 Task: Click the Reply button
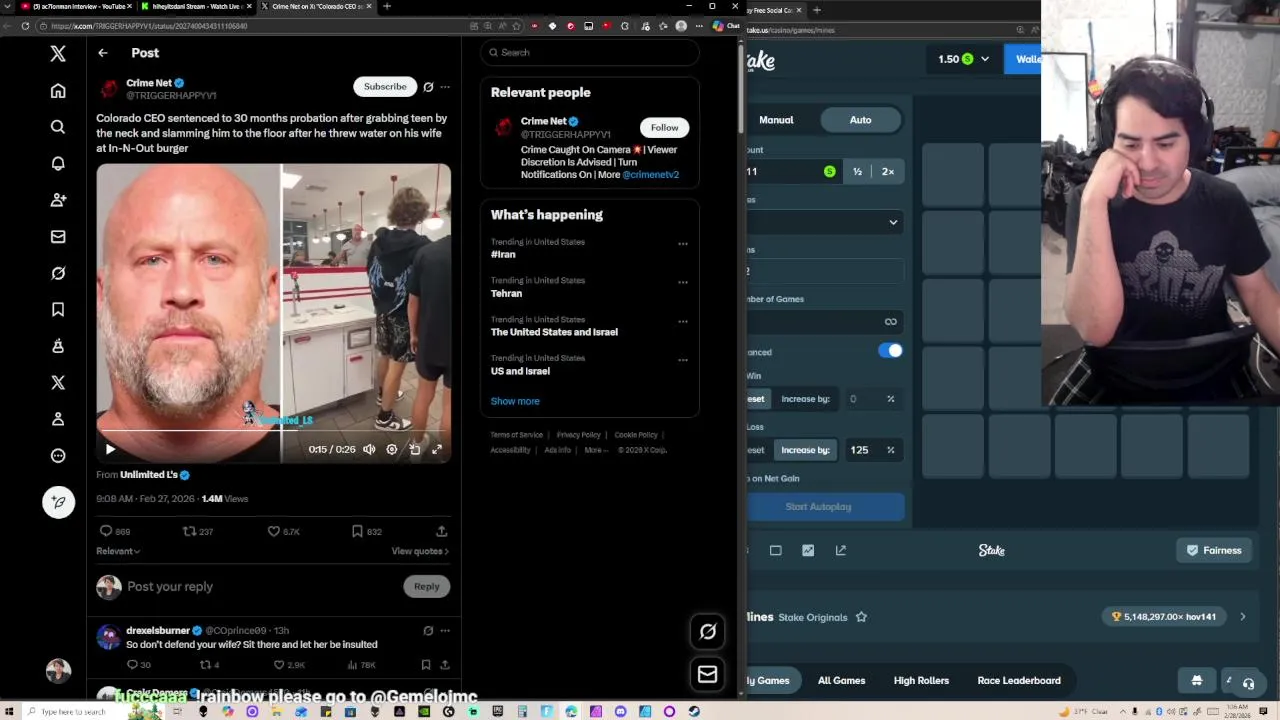tap(426, 587)
